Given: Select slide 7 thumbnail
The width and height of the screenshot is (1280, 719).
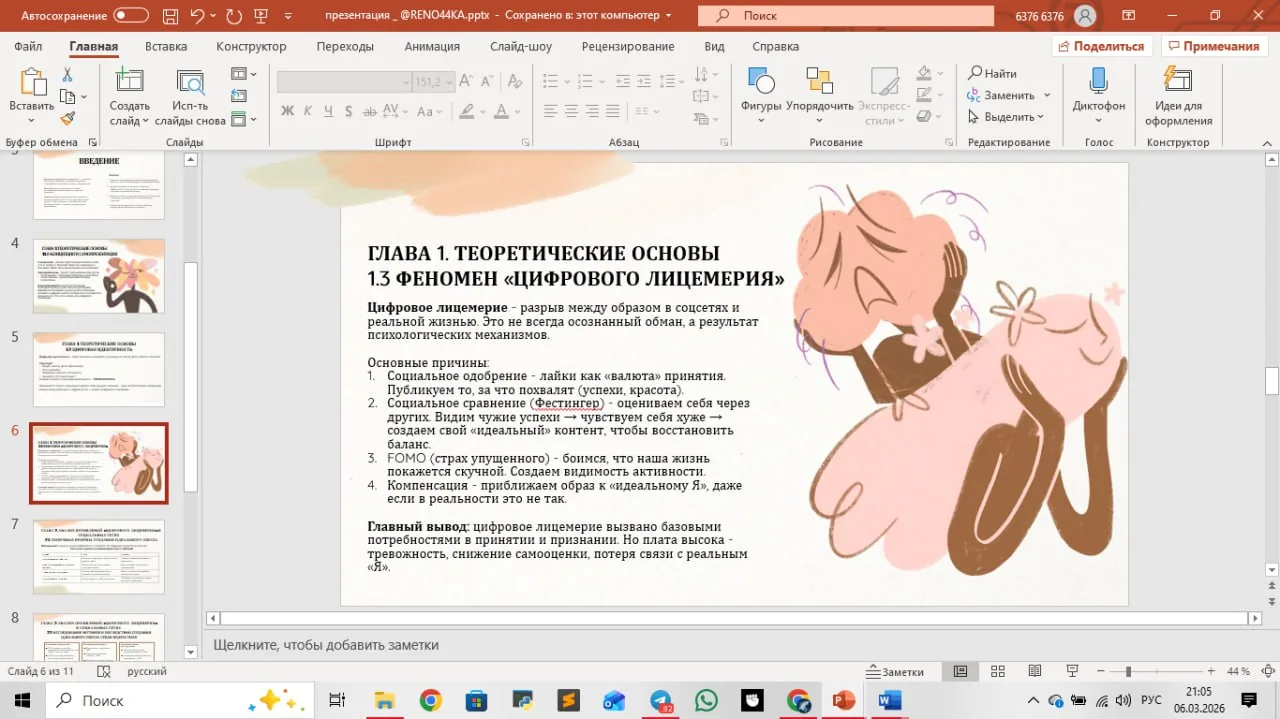Looking at the screenshot, I should 99,556.
